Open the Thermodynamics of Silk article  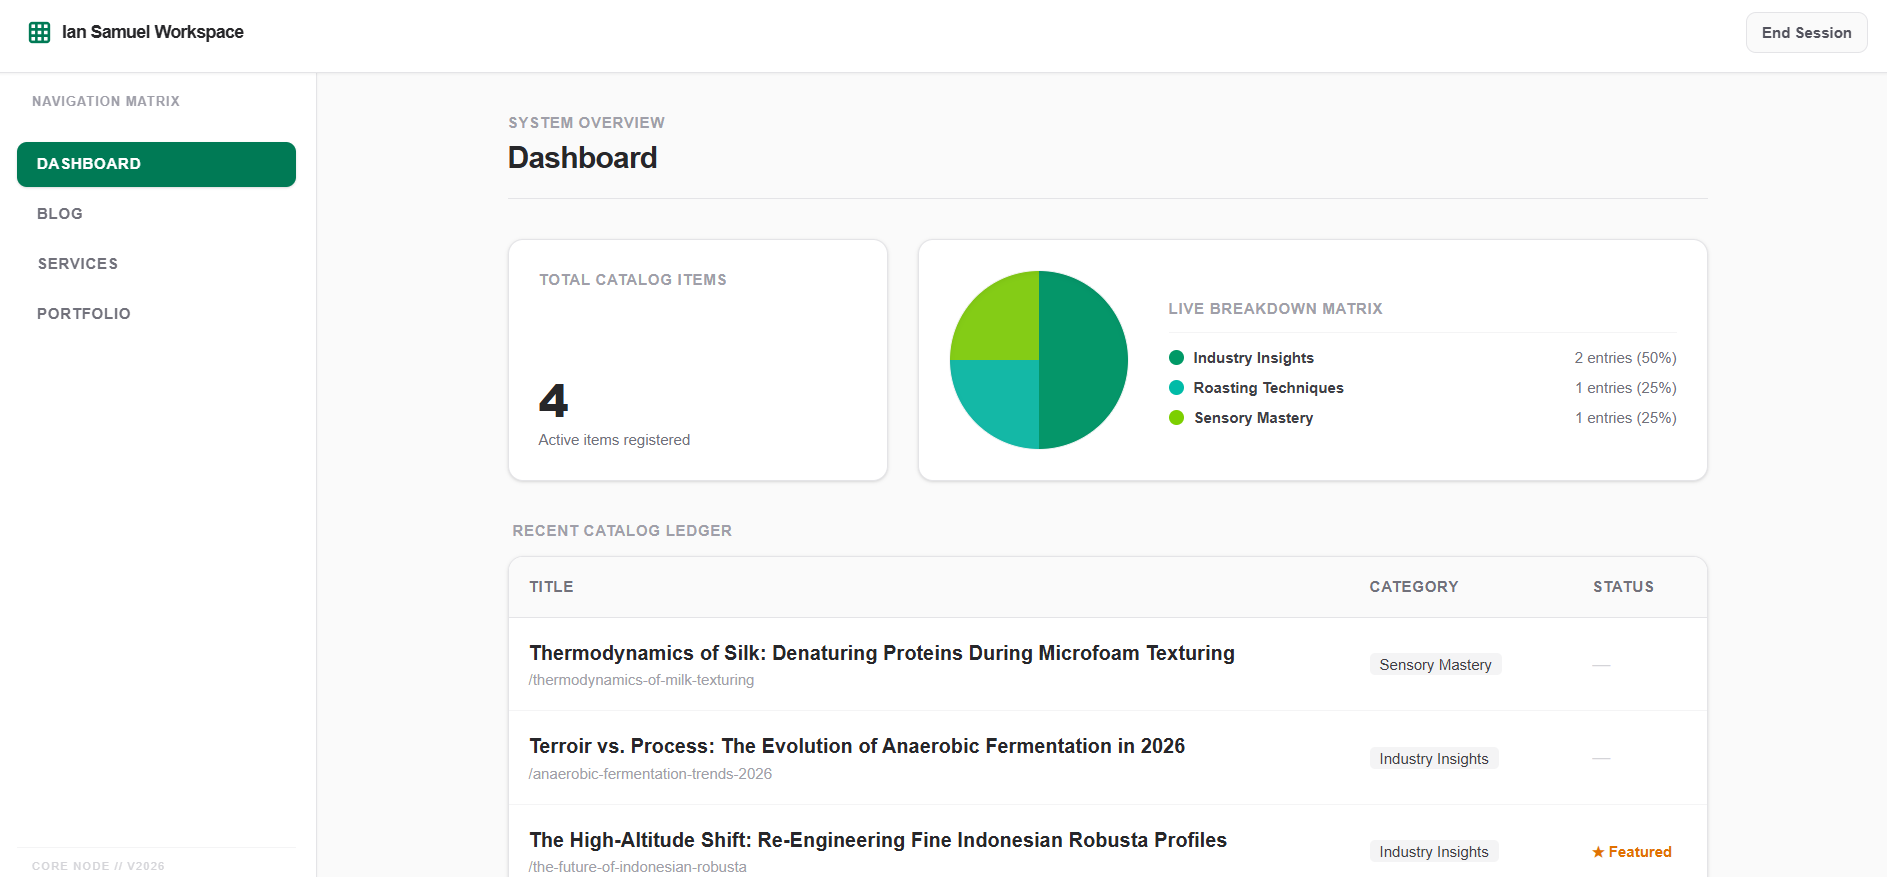coord(882,653)
